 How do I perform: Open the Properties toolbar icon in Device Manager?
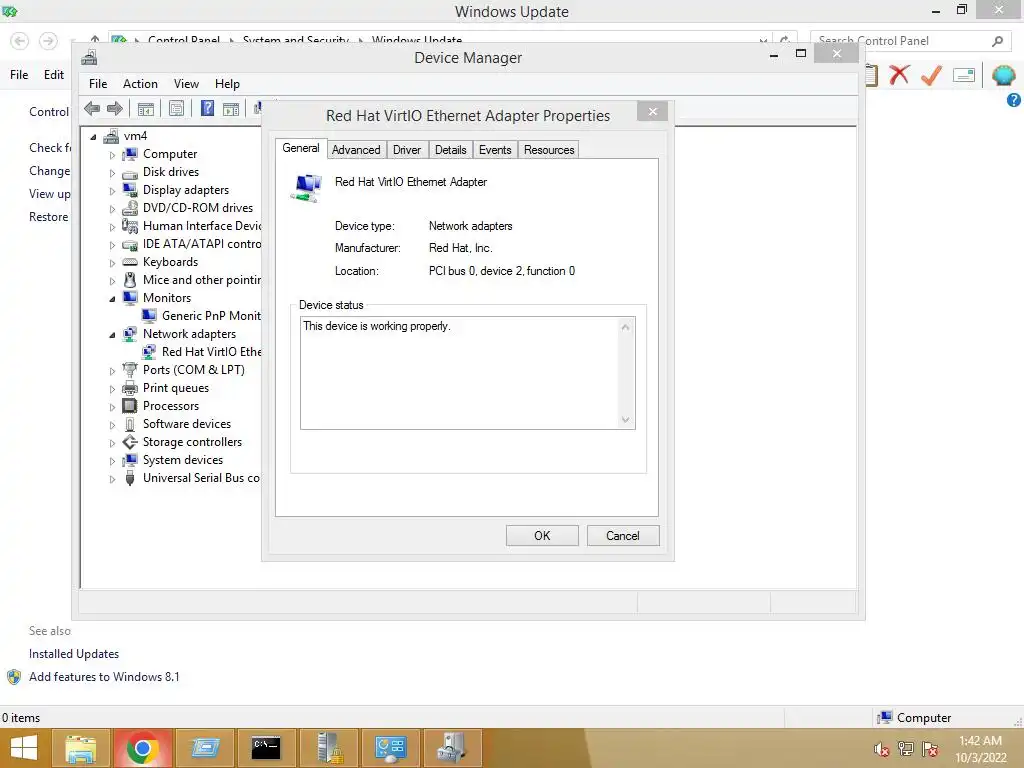pos(176,108)
